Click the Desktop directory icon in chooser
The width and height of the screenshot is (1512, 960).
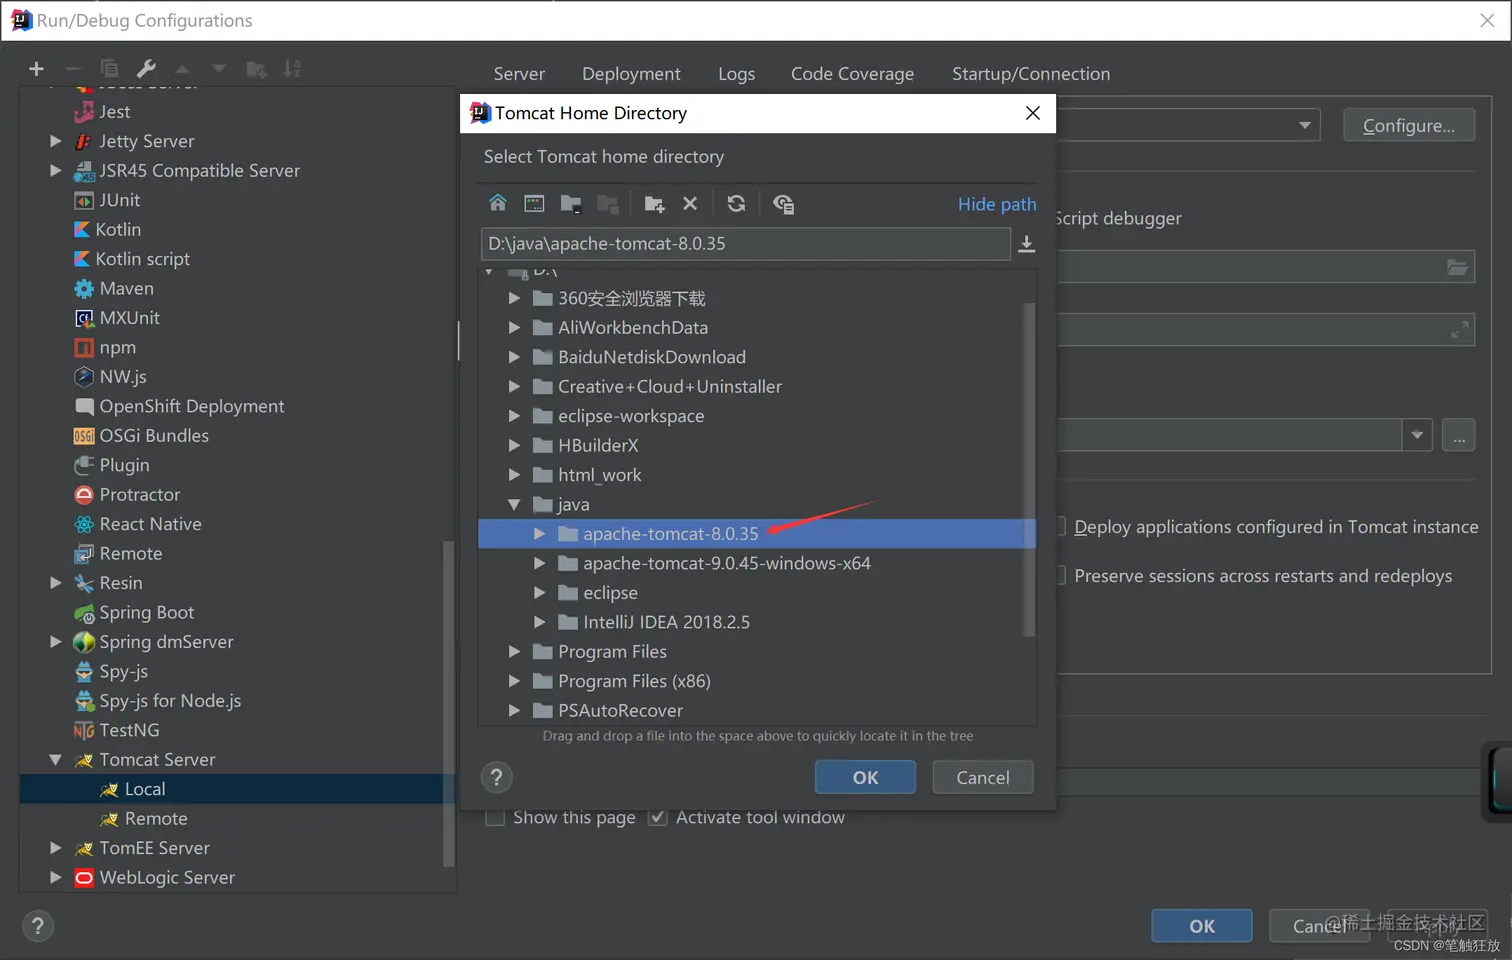tap(534, 204)
